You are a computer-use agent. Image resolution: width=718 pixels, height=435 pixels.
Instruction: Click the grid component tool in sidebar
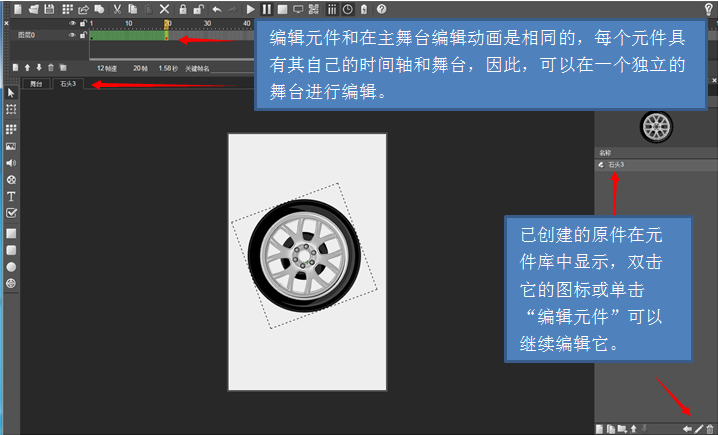point(11,129)
